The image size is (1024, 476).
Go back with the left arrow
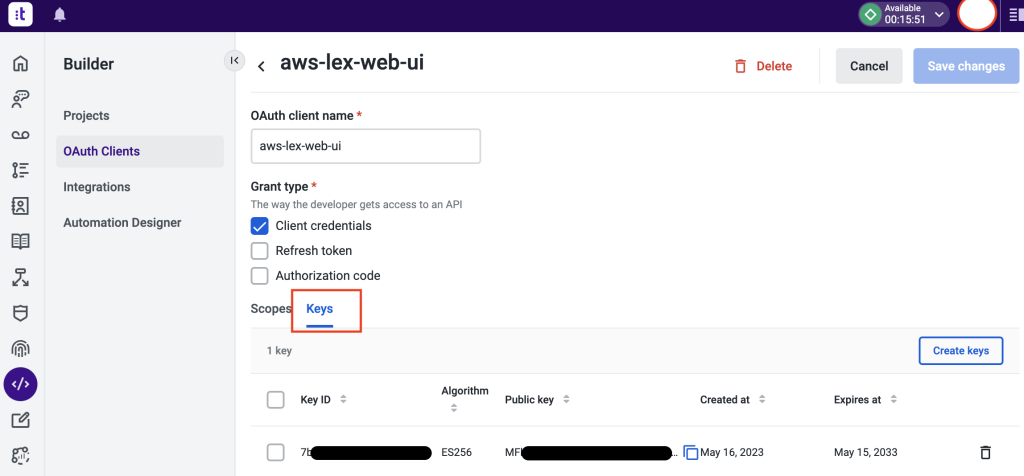[261, 66]
